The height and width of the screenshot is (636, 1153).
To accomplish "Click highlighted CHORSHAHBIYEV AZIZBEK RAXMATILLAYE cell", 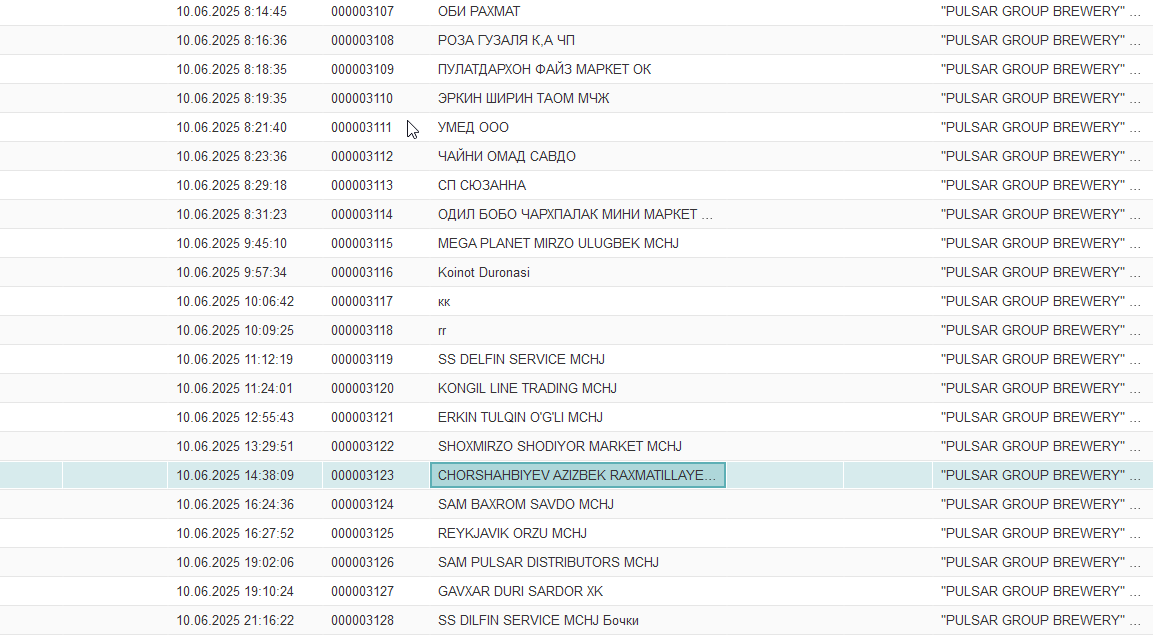I will pyautogui.click(x=578, y=476).
